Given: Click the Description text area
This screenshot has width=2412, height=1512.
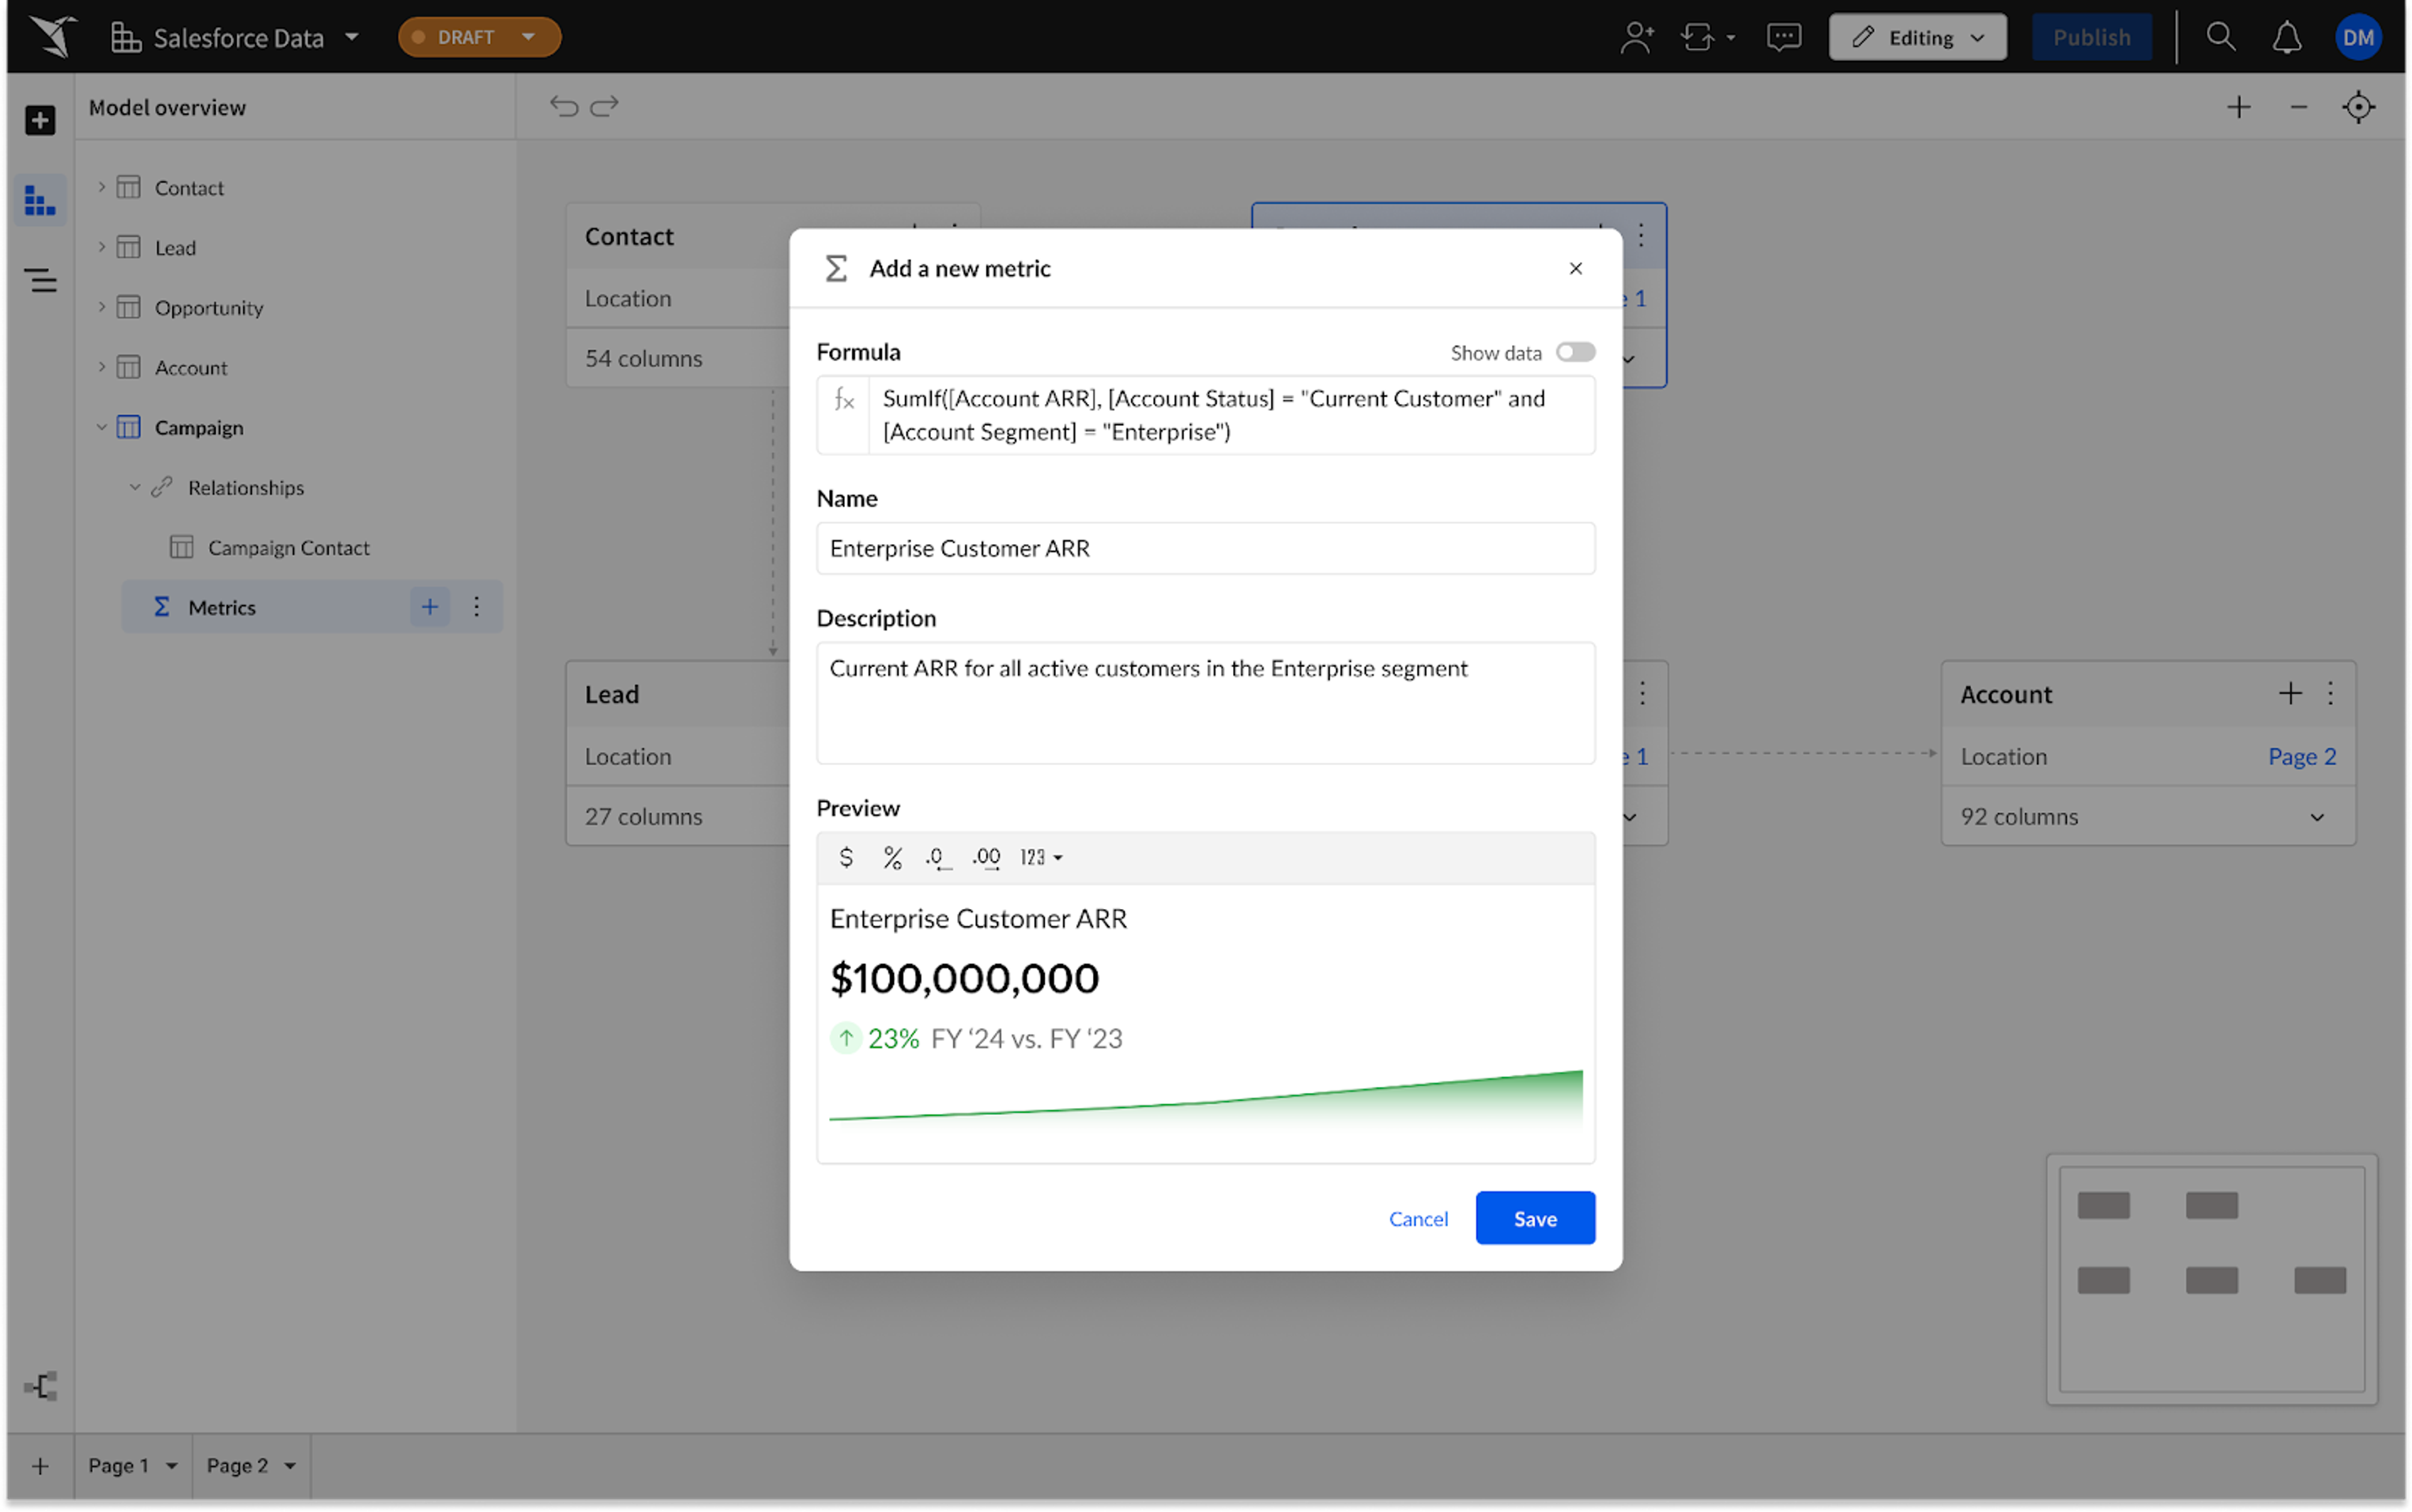Looking at the screenshot, I should (x=1205, y=703).
